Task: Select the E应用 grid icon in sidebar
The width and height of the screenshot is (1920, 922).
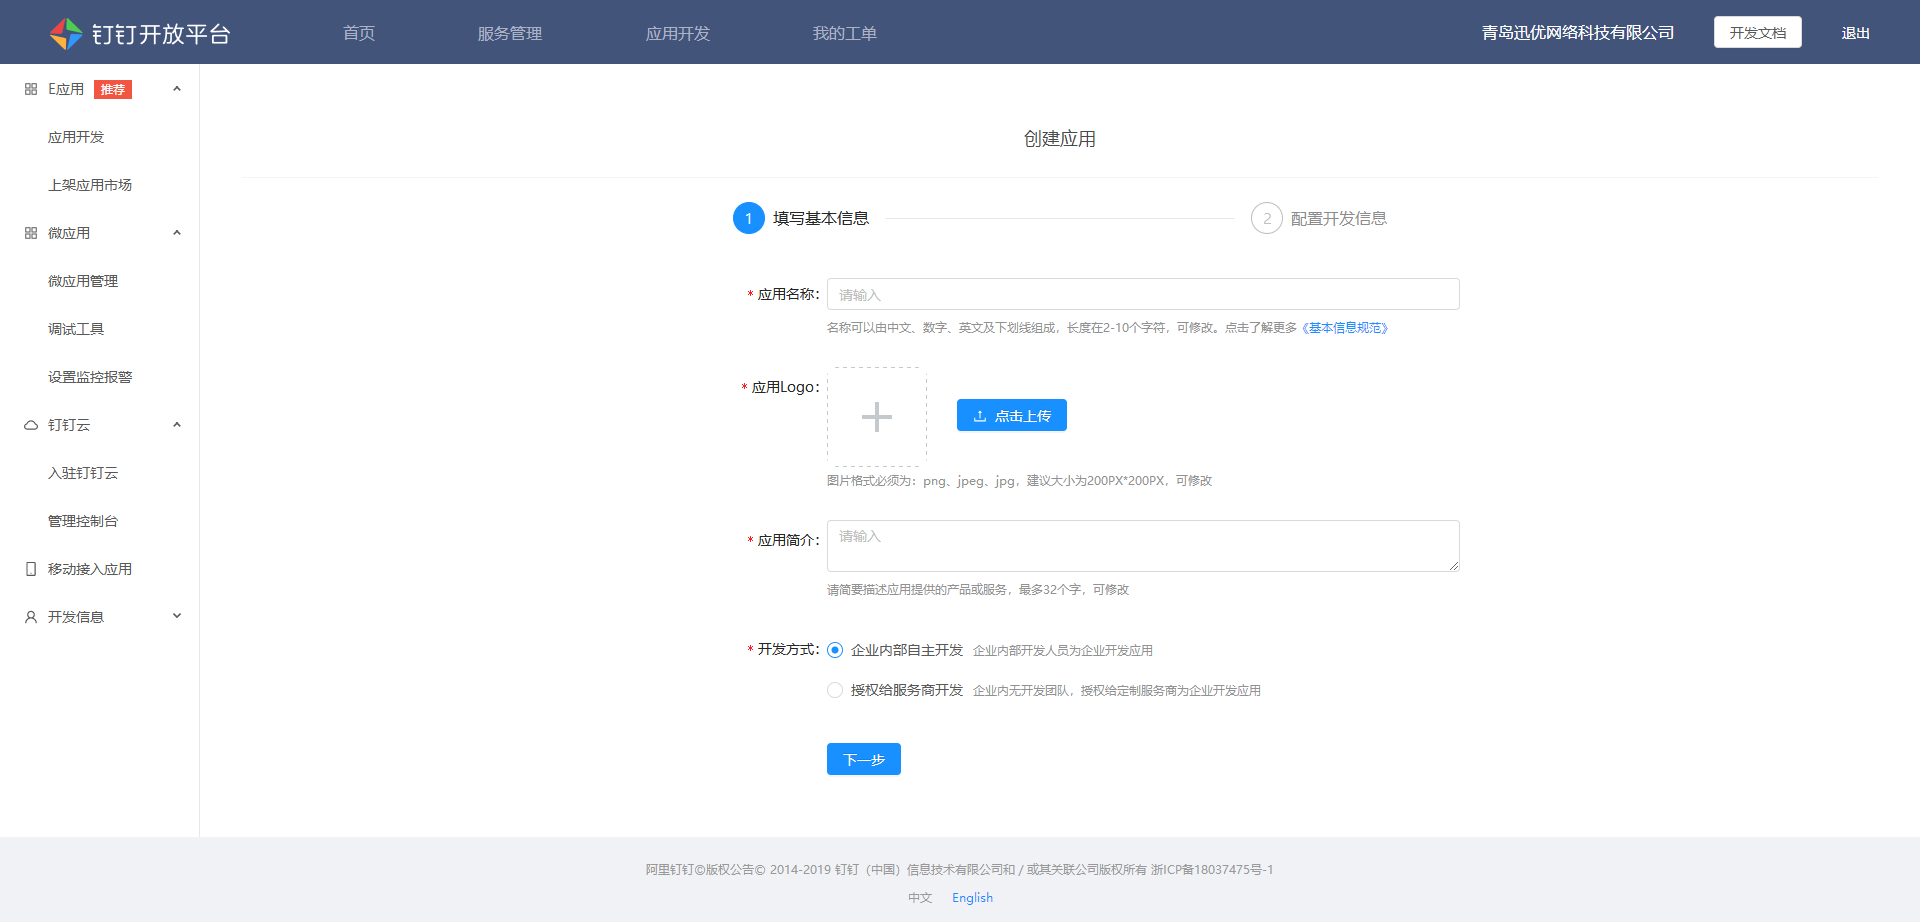Action: click(29, 88)
